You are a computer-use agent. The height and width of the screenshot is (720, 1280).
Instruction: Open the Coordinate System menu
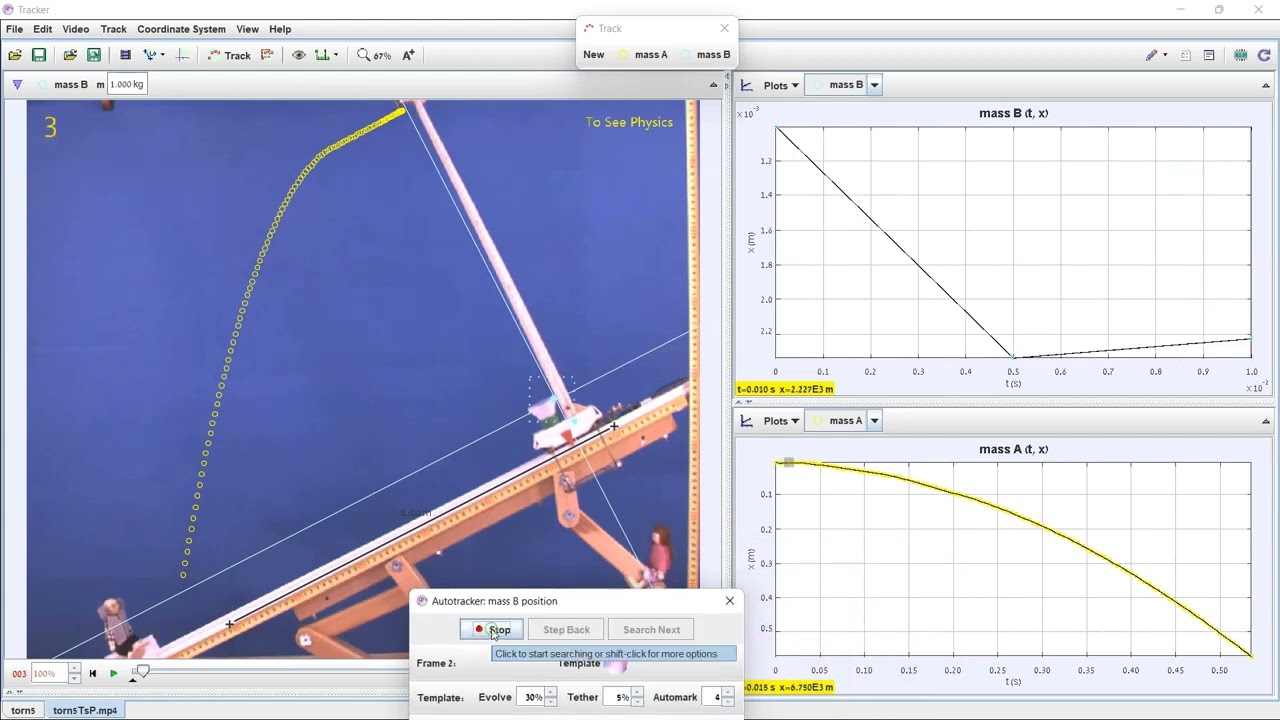181,29
